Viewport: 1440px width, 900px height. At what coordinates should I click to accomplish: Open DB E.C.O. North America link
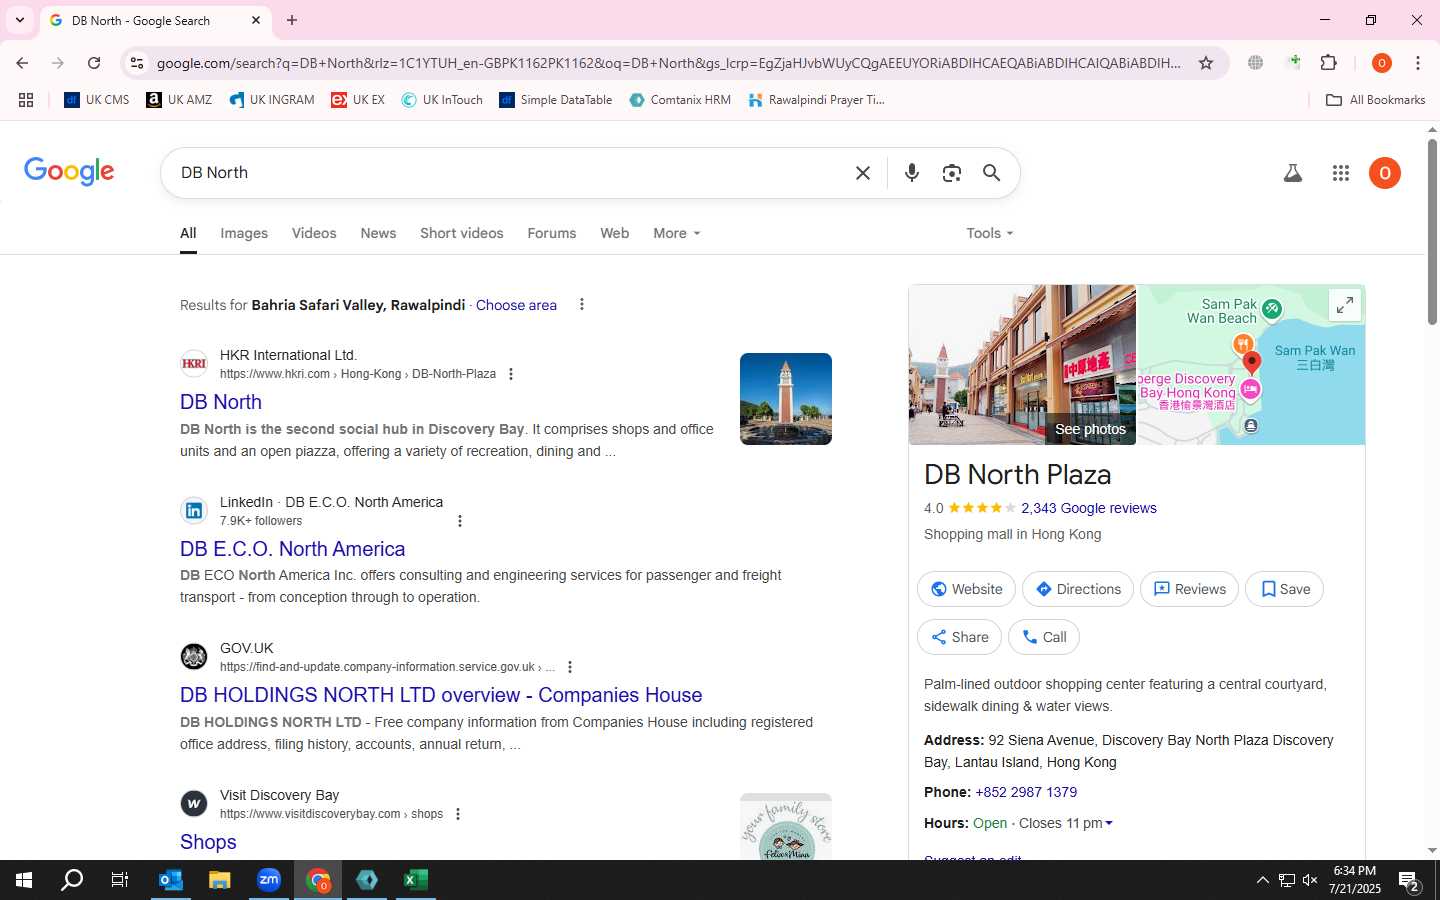(293, 549)
